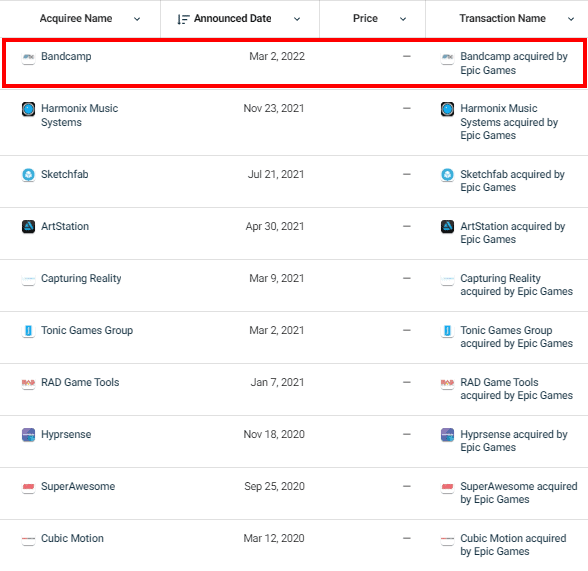Open the Sketchfab acquiree link

64,174
